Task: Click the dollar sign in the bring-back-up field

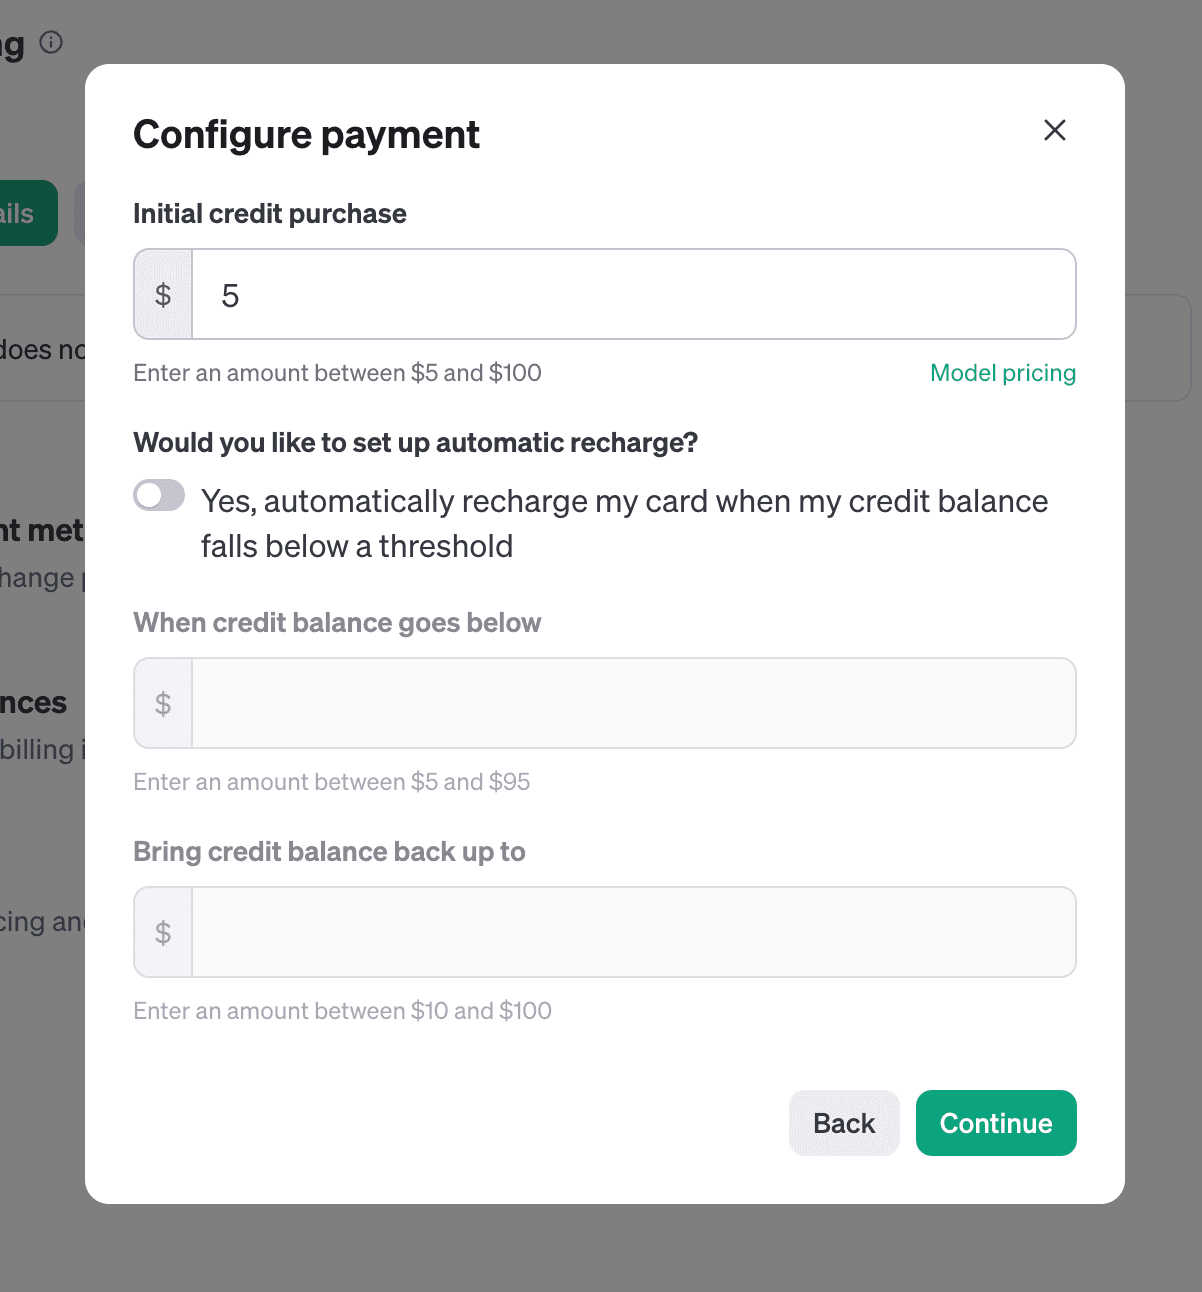Action: click(x=163, y=933)
